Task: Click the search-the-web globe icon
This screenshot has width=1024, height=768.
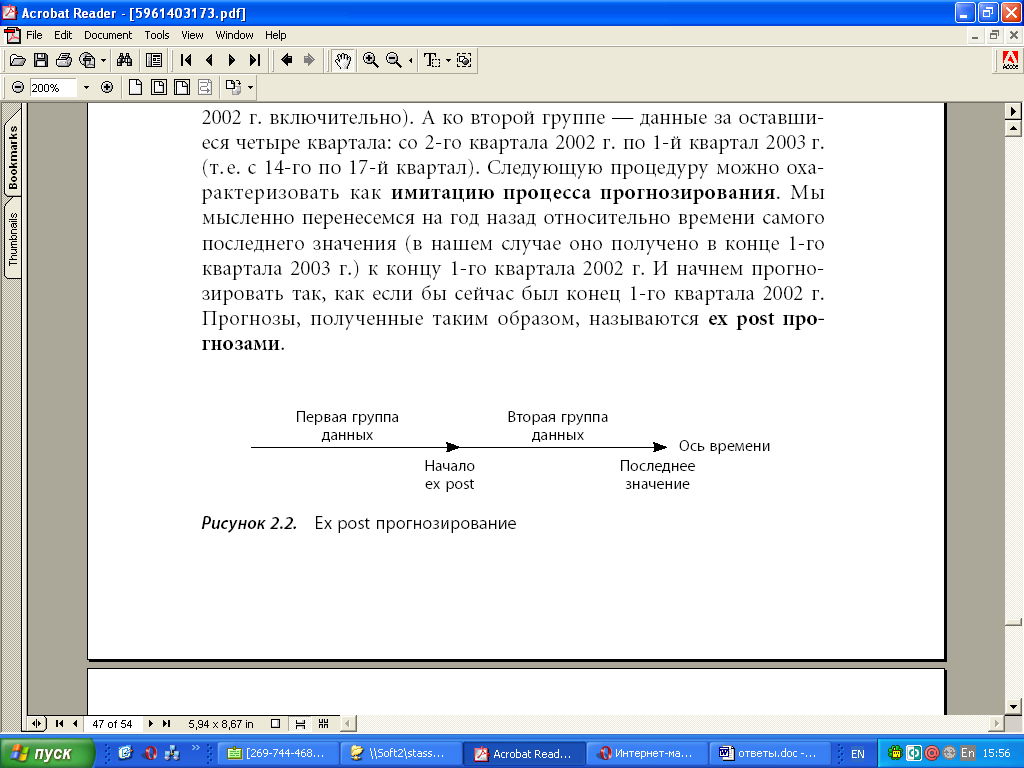Action: click(x=87, y=61)
